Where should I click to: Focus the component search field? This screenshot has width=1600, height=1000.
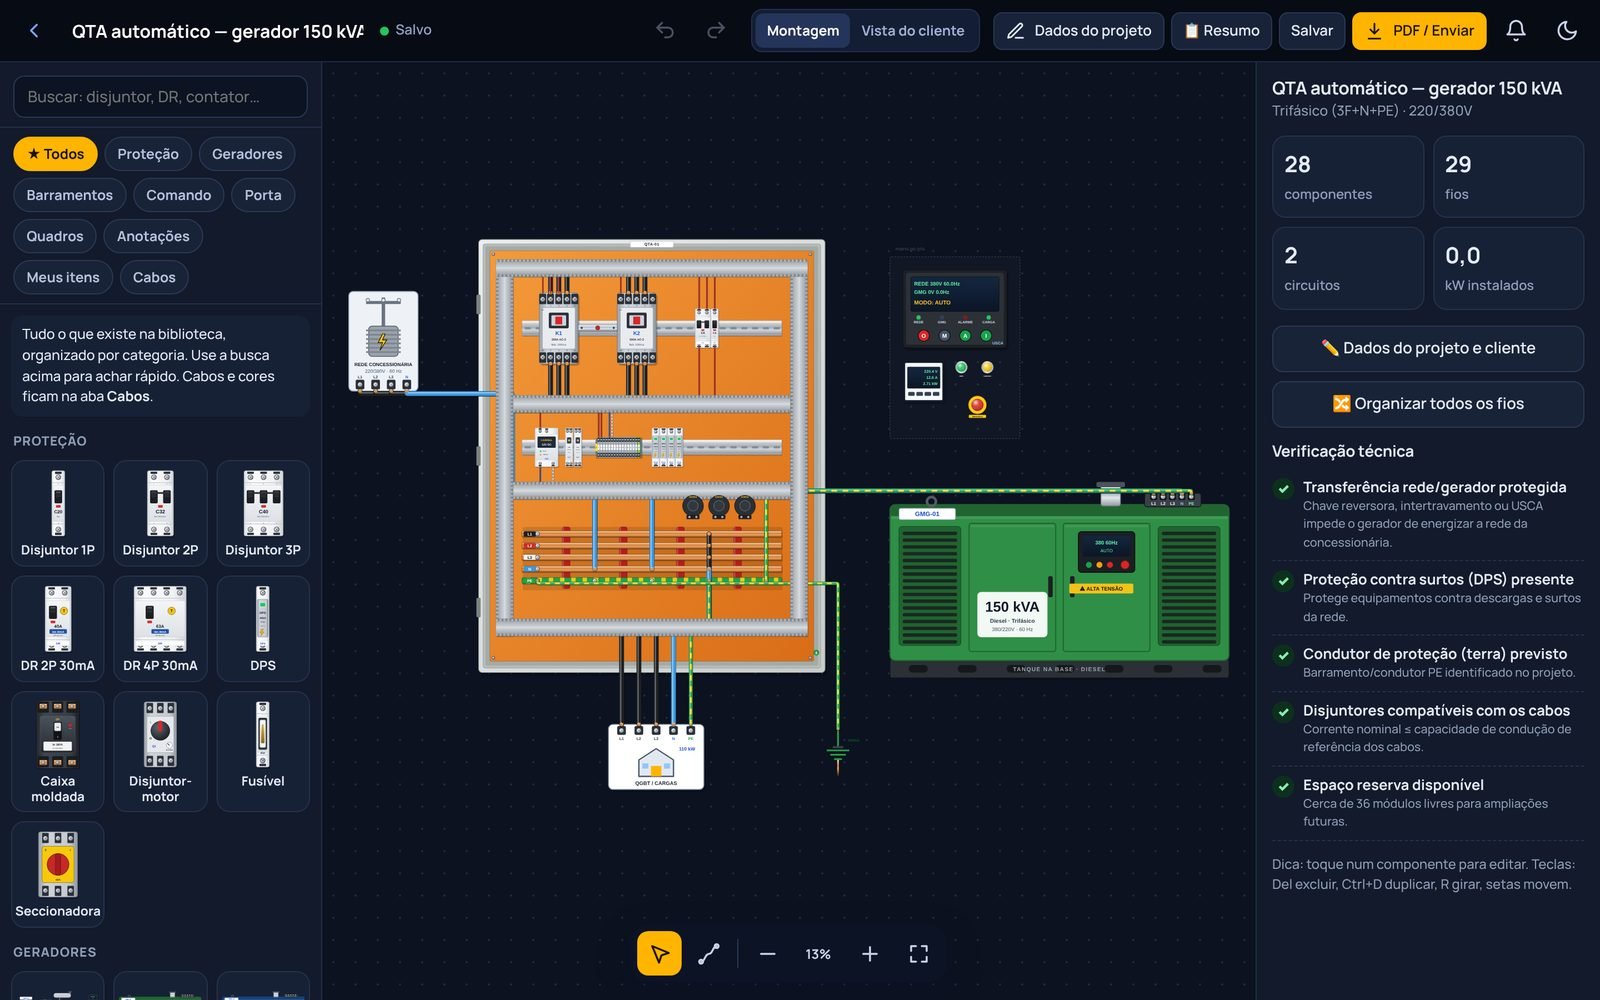[x=160, y=97]
